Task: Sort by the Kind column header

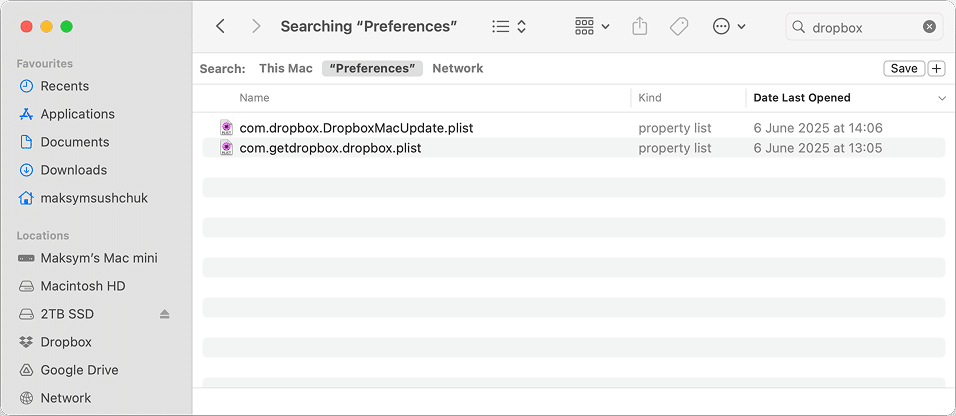Action: (x=650, y=98)
